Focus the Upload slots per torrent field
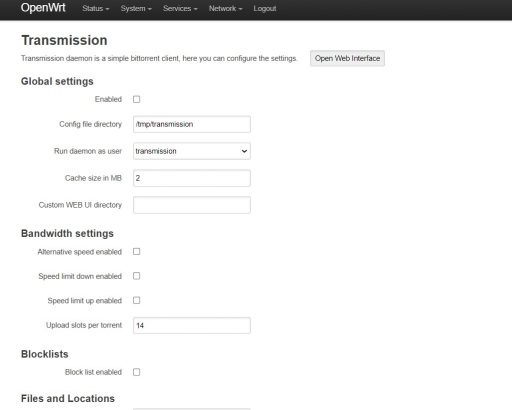The width and height of the screenshot is (512, 410). pos(192,325)
